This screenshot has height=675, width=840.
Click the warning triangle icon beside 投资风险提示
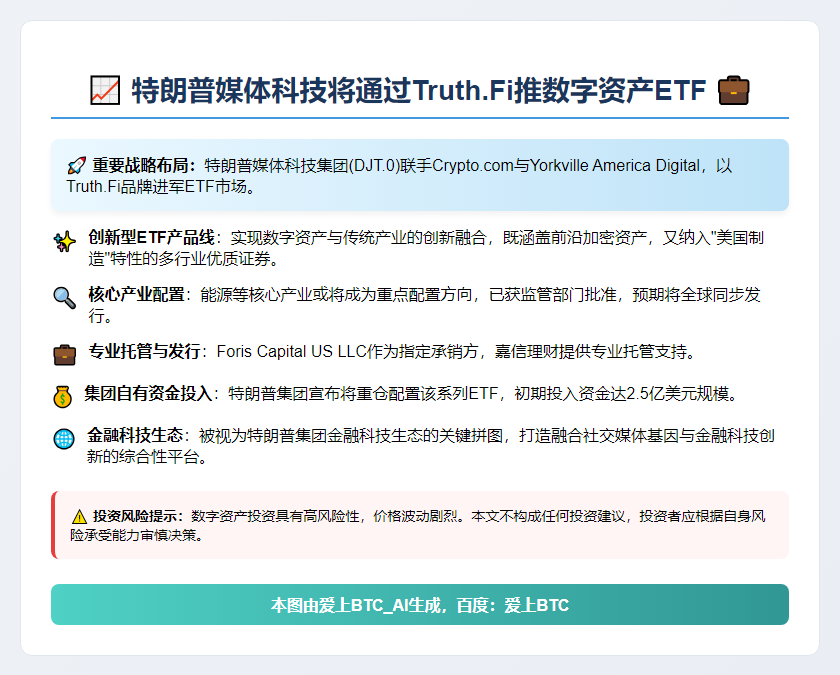[79, 516]
